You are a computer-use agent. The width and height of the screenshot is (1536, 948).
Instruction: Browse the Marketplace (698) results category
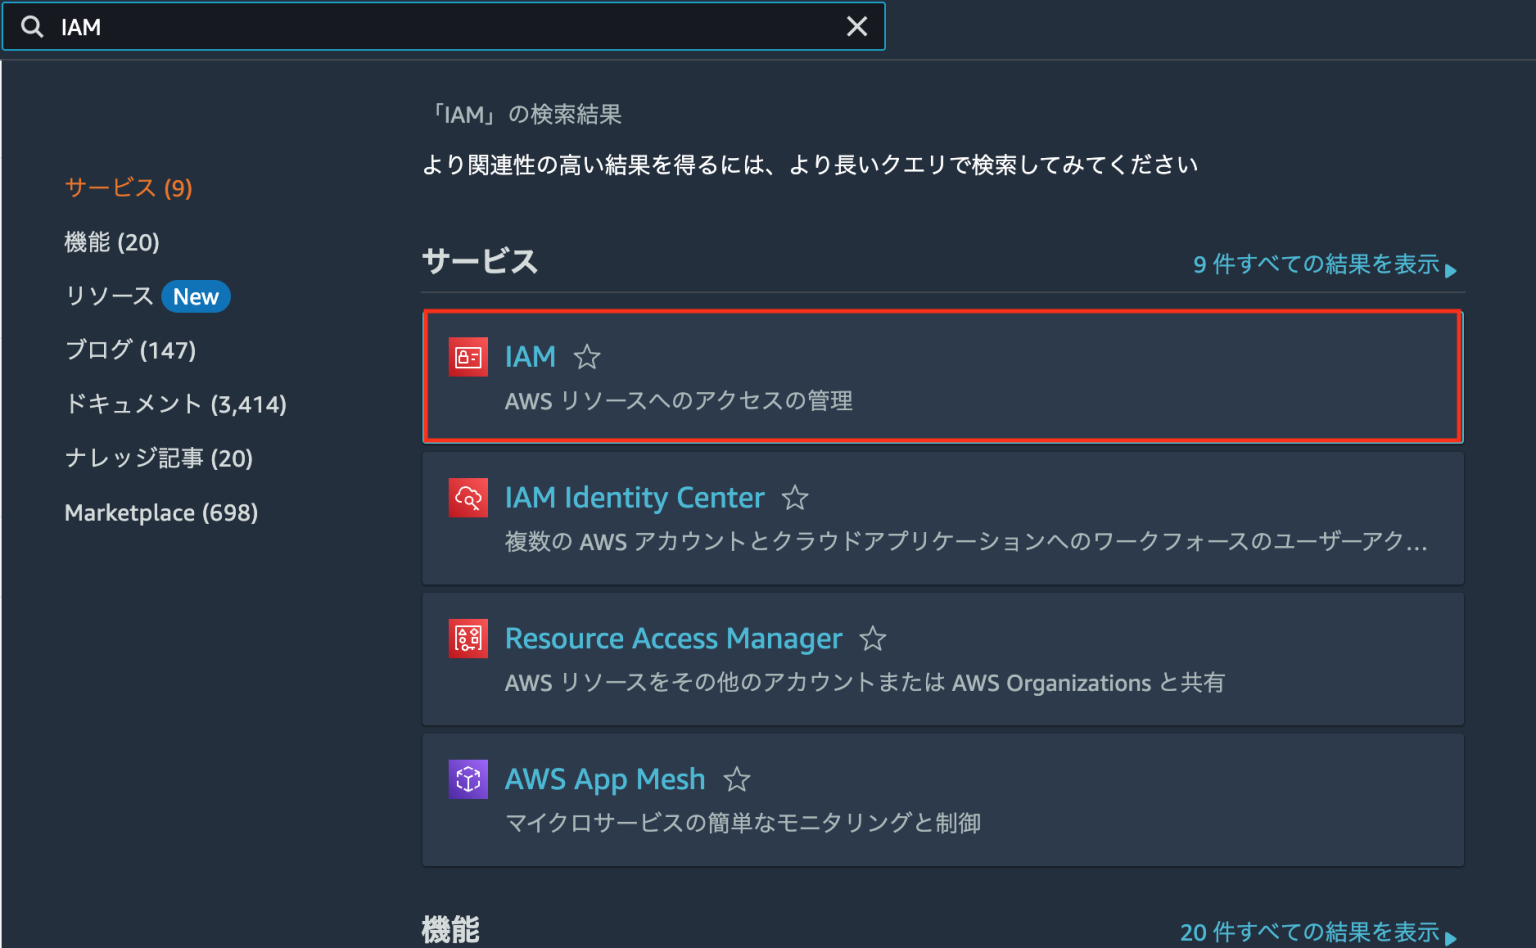coord(160,512)
